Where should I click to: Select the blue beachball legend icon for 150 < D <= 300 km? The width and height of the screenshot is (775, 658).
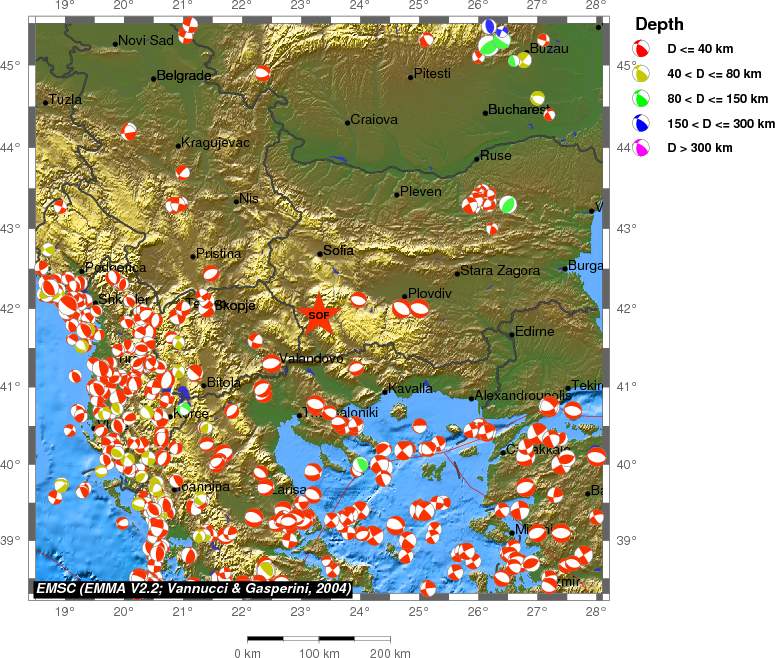pos(641,123)
